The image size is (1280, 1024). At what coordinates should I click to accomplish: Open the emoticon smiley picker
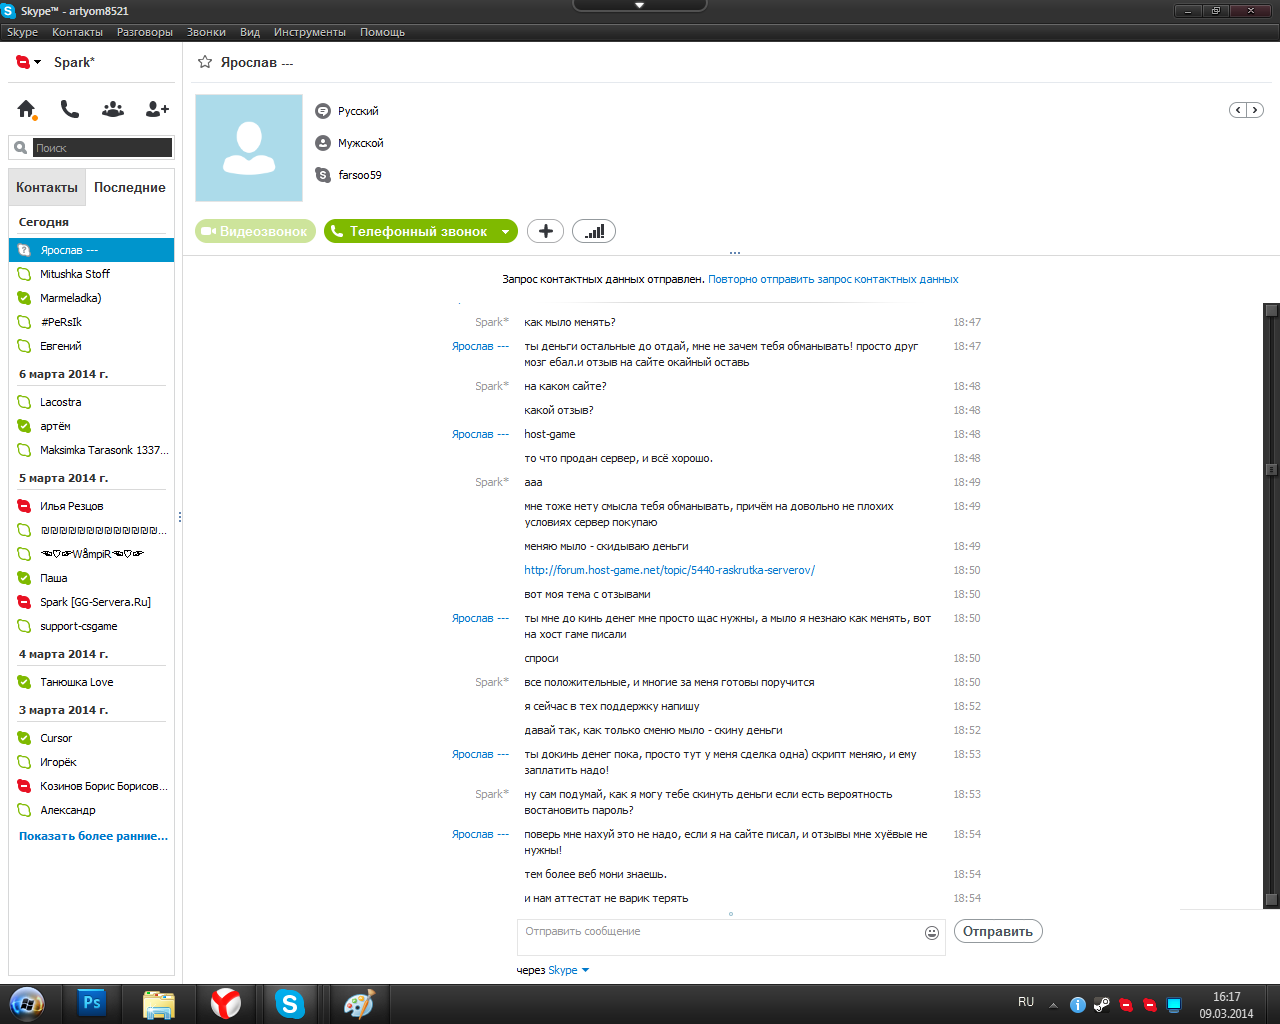pyautogui.click(x=932, y=933)
